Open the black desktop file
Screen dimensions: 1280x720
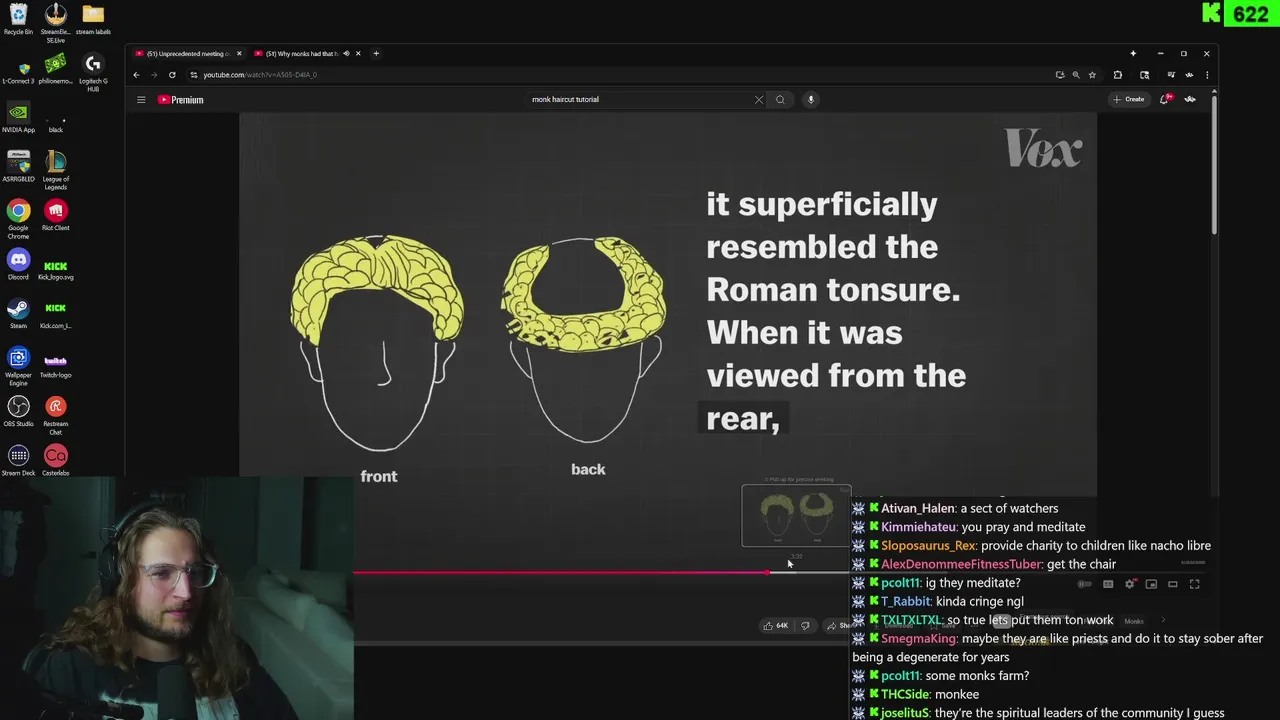(x=56, y=122)
